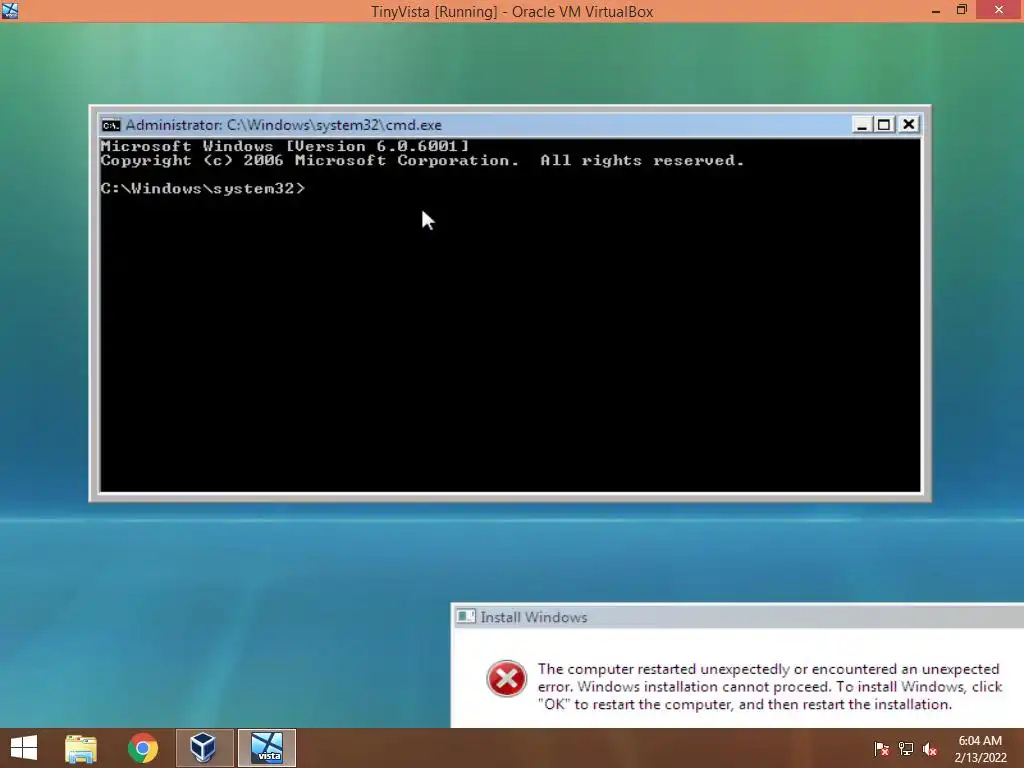Click the red error icon in dialog
Image resolution: width=1024 pixels, height=768 pixels.
506,679
